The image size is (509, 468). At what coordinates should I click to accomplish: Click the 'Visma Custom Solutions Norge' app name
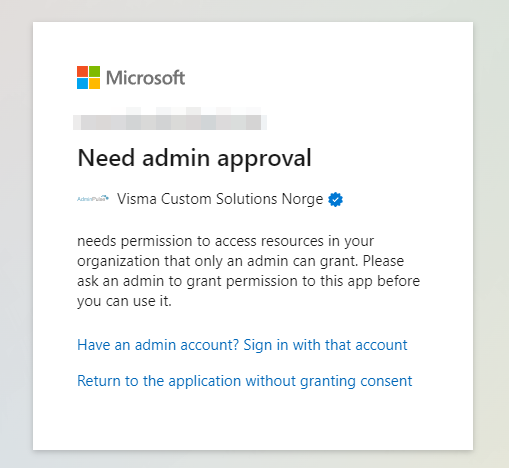pos(220,199)
